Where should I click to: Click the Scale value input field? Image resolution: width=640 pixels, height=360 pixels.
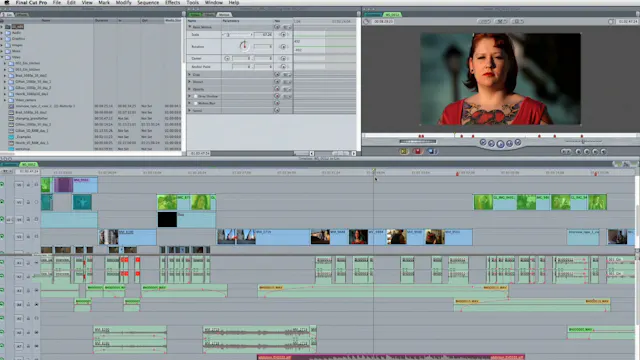262,35
